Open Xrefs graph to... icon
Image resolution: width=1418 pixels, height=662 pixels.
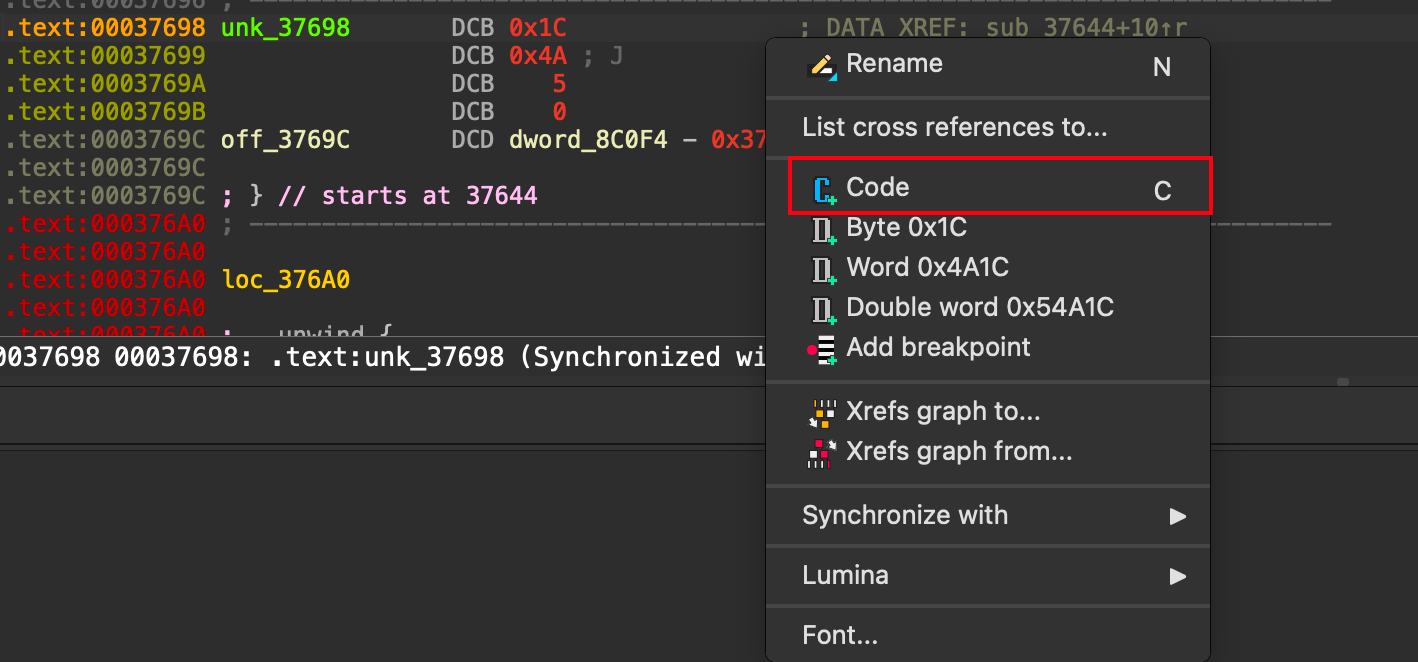(823, 412)
